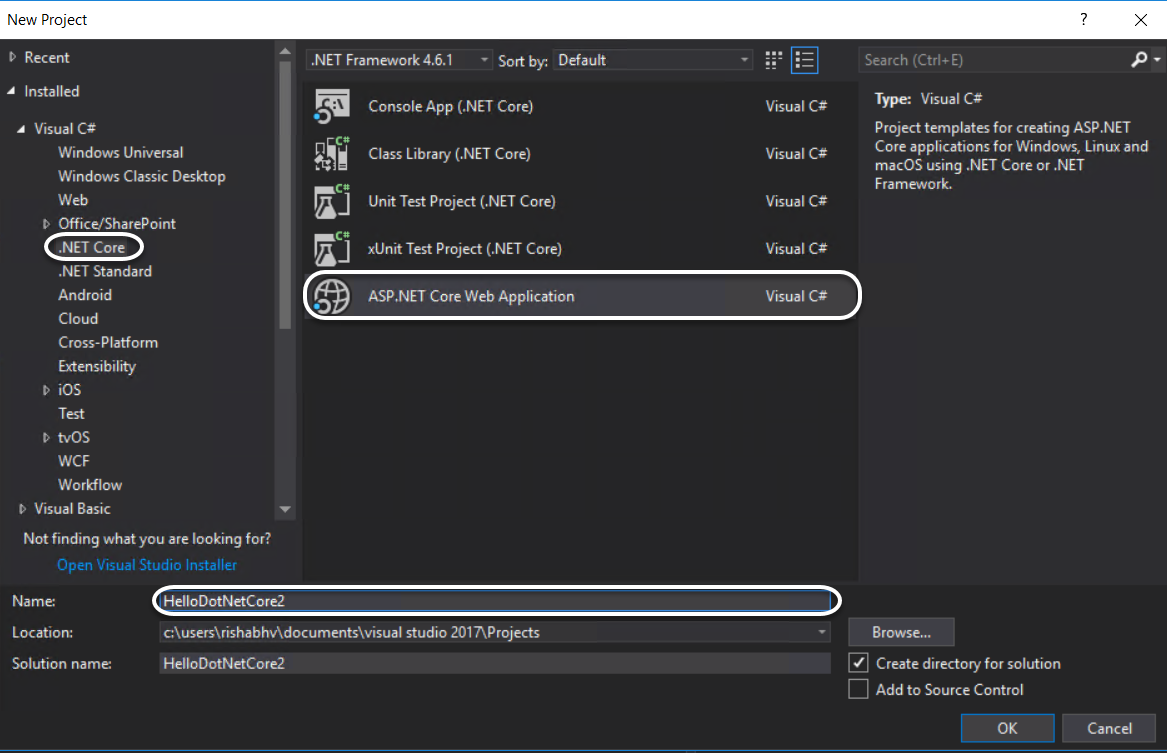Select the Web category
This screenshot has height=753, width=1167.
[x=73, y=200]
